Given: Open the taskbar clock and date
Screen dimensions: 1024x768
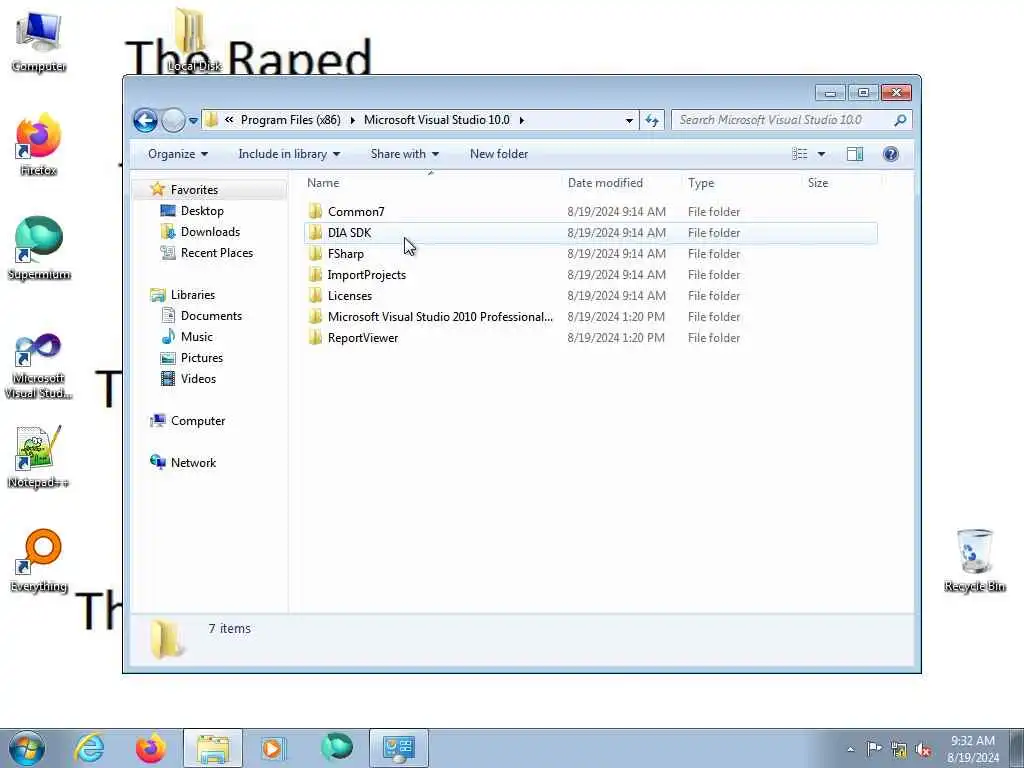Looking at the screenshot, I should [x=973, y=748].
